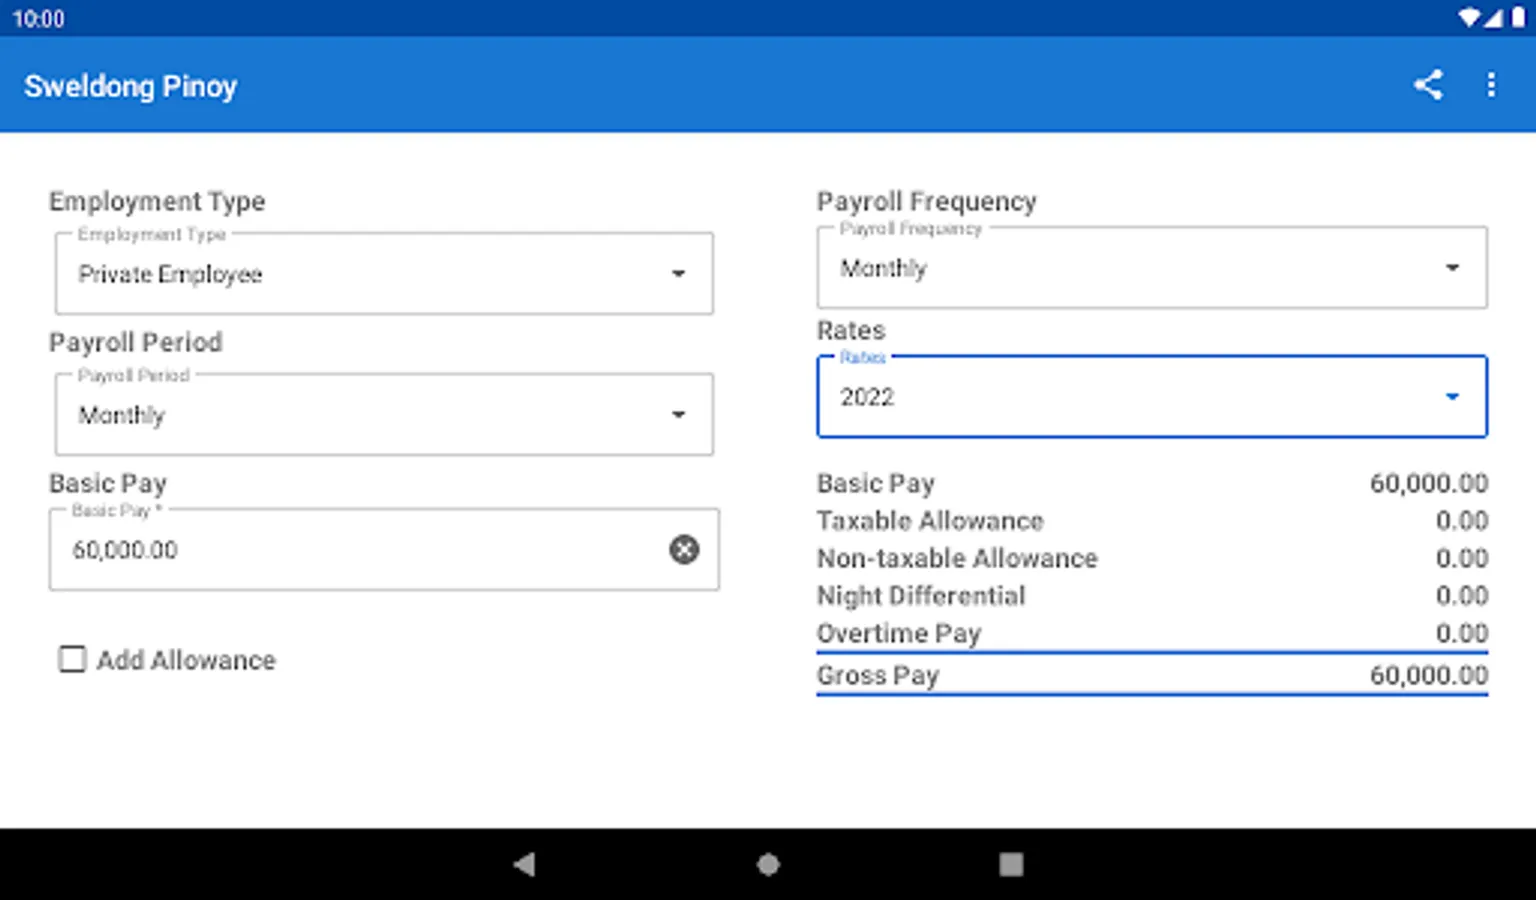Clear the Basic Pay field with the X icon
1536x900 pixels.
pos(684,549)
